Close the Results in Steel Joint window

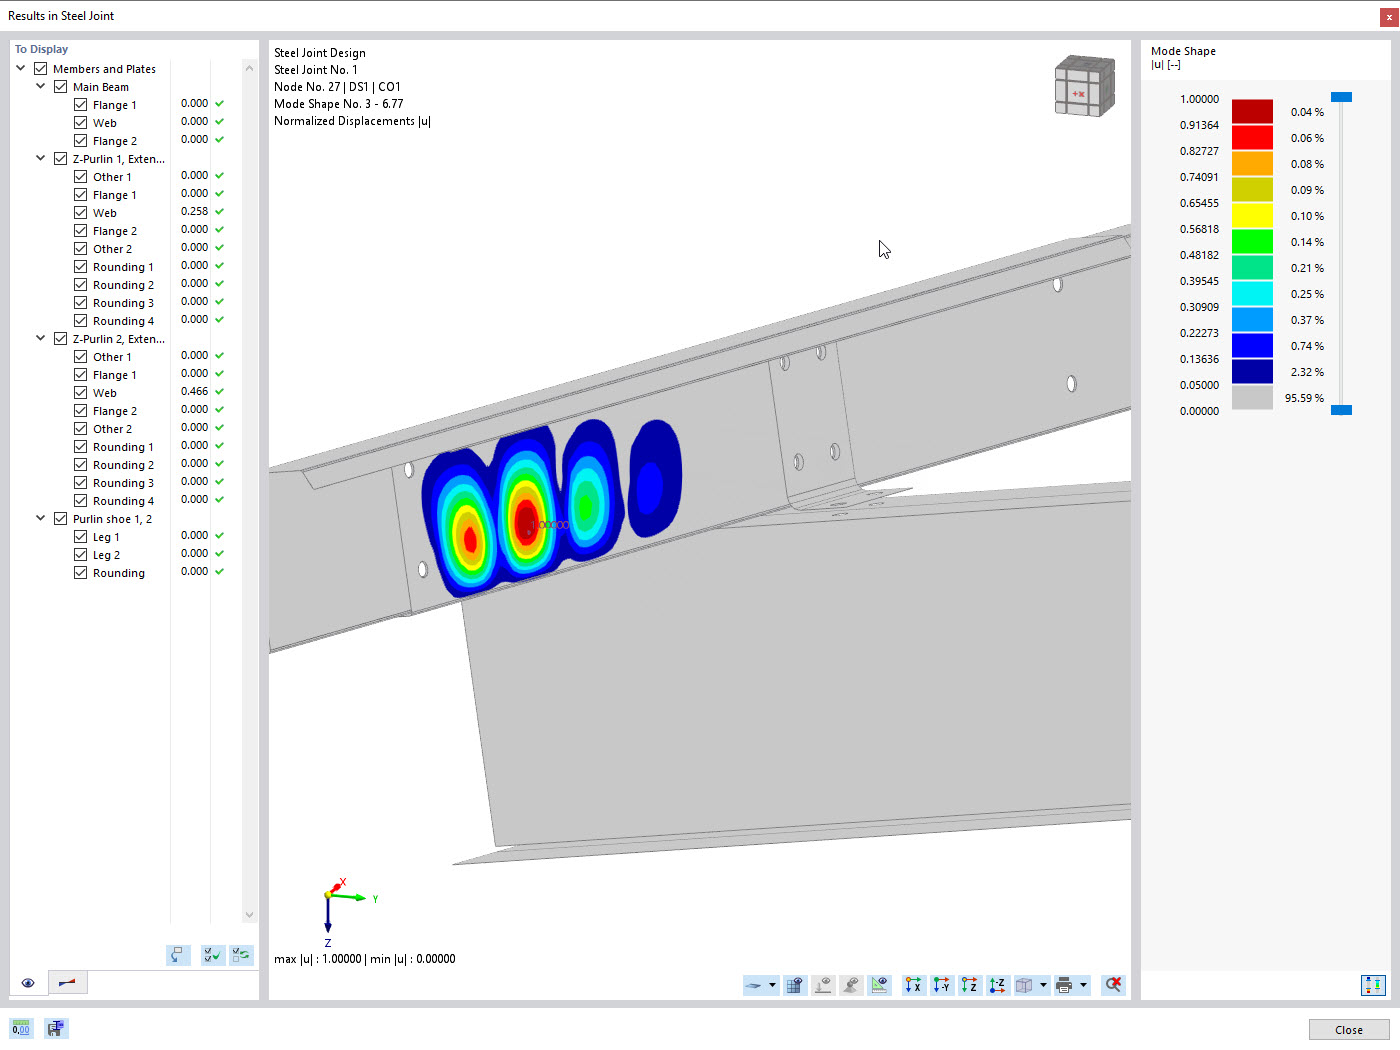(1389, 16)
